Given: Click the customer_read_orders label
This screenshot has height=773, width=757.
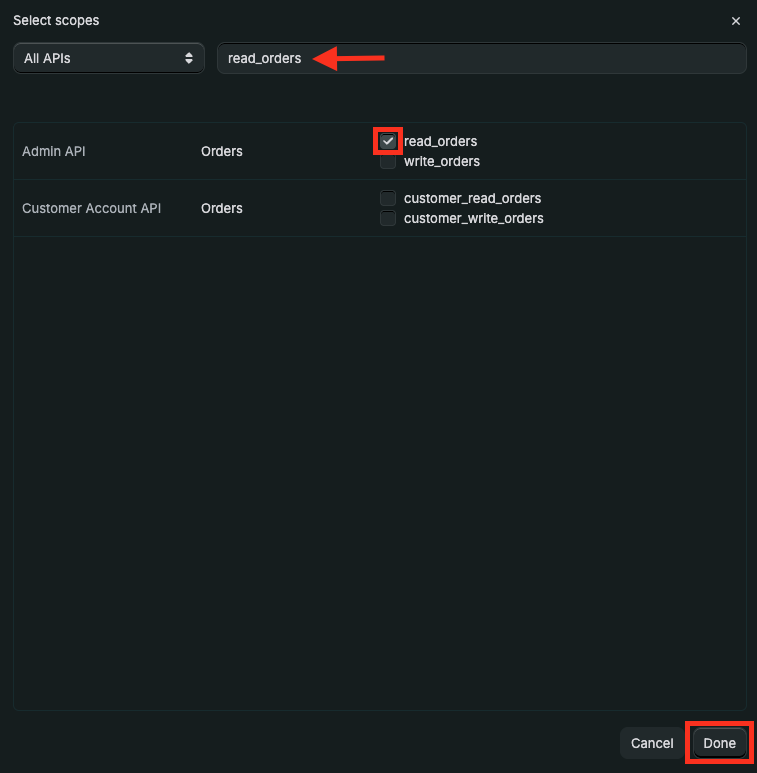Looking at the screenshot, I should [x=473, y=198].
